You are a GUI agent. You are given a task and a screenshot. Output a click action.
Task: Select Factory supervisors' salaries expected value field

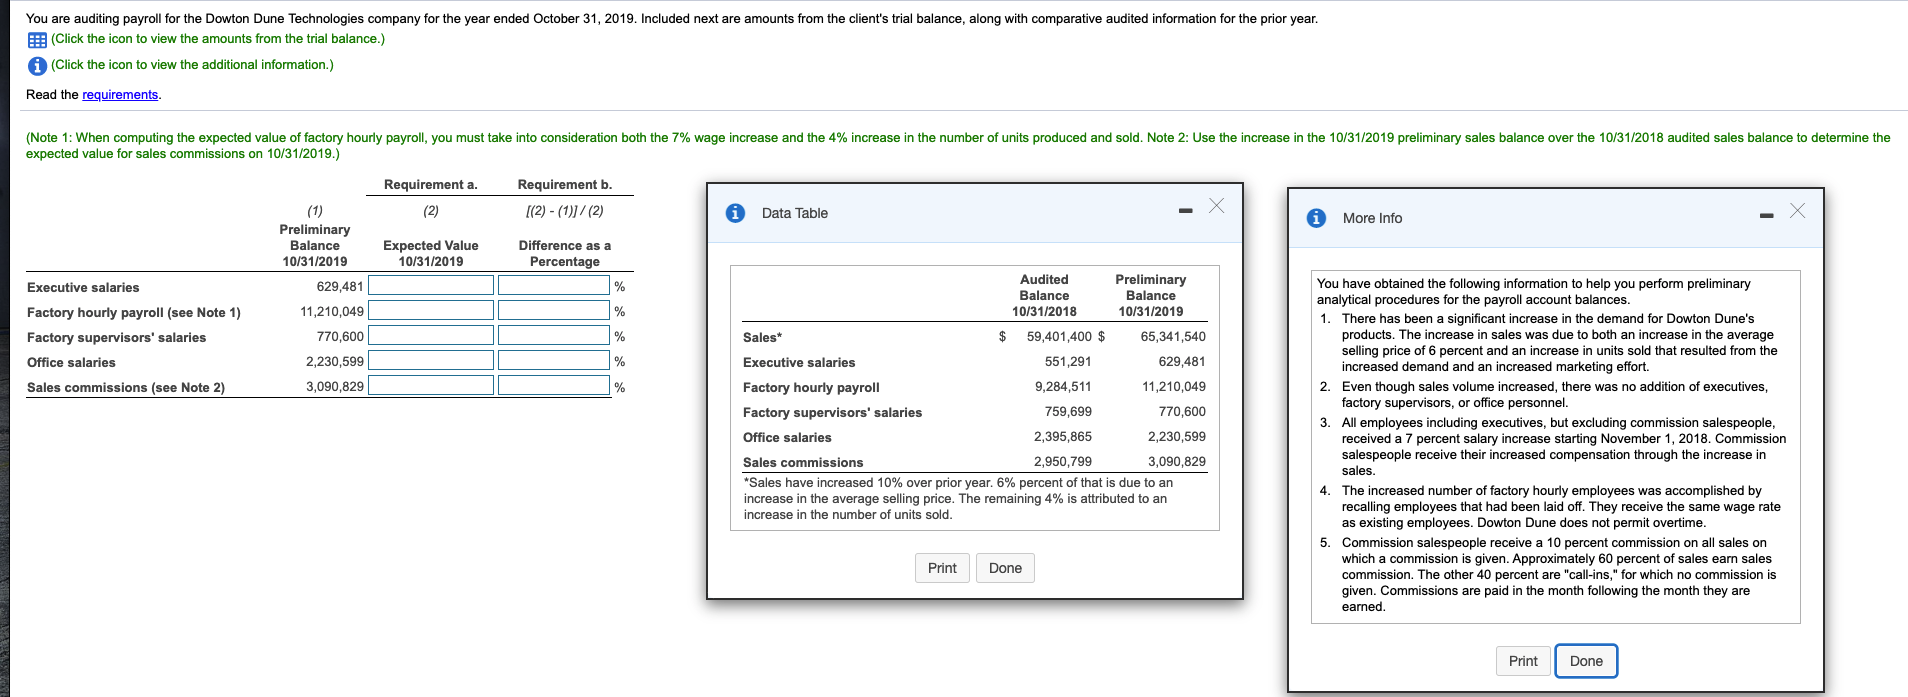click(x=431, y=336)
